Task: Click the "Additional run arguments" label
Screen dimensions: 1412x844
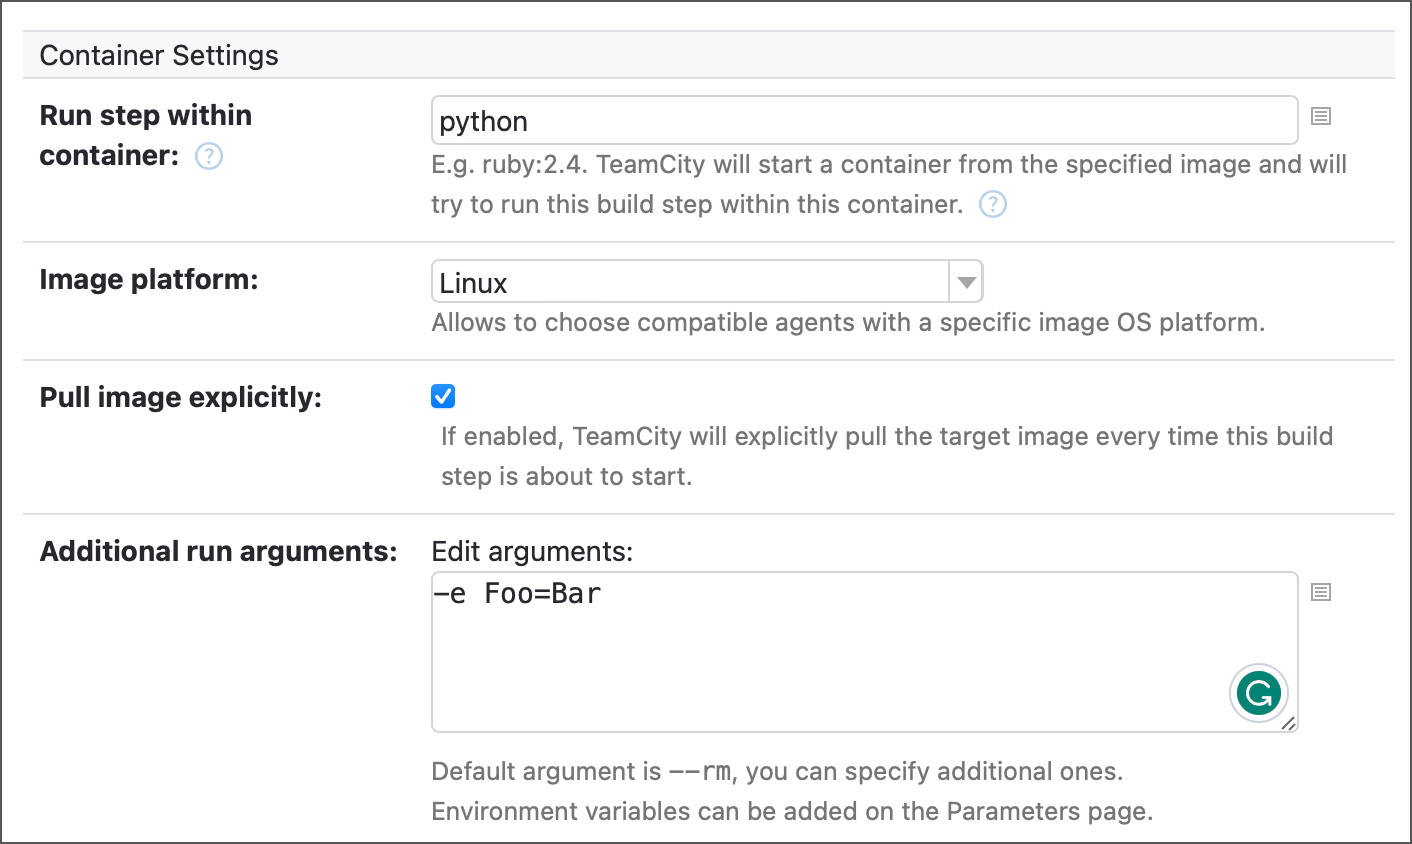Action: coord(218,551)
